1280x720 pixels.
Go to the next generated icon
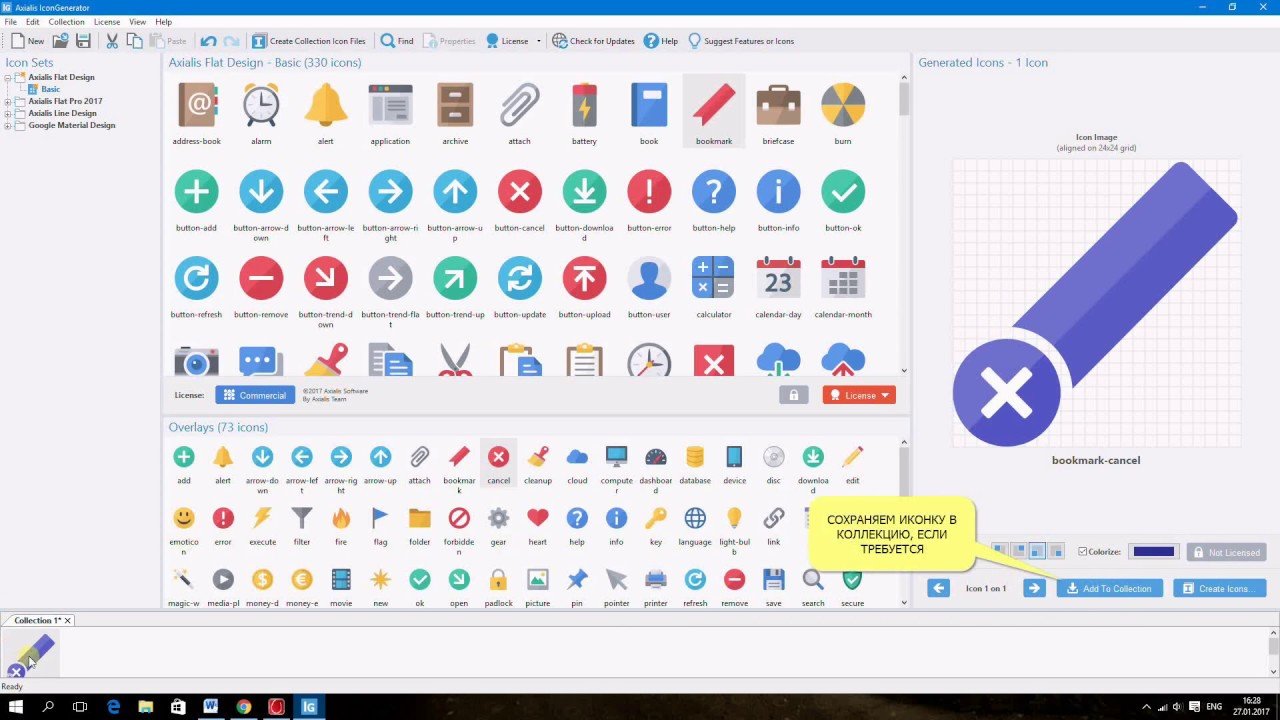pos(1034,588)
